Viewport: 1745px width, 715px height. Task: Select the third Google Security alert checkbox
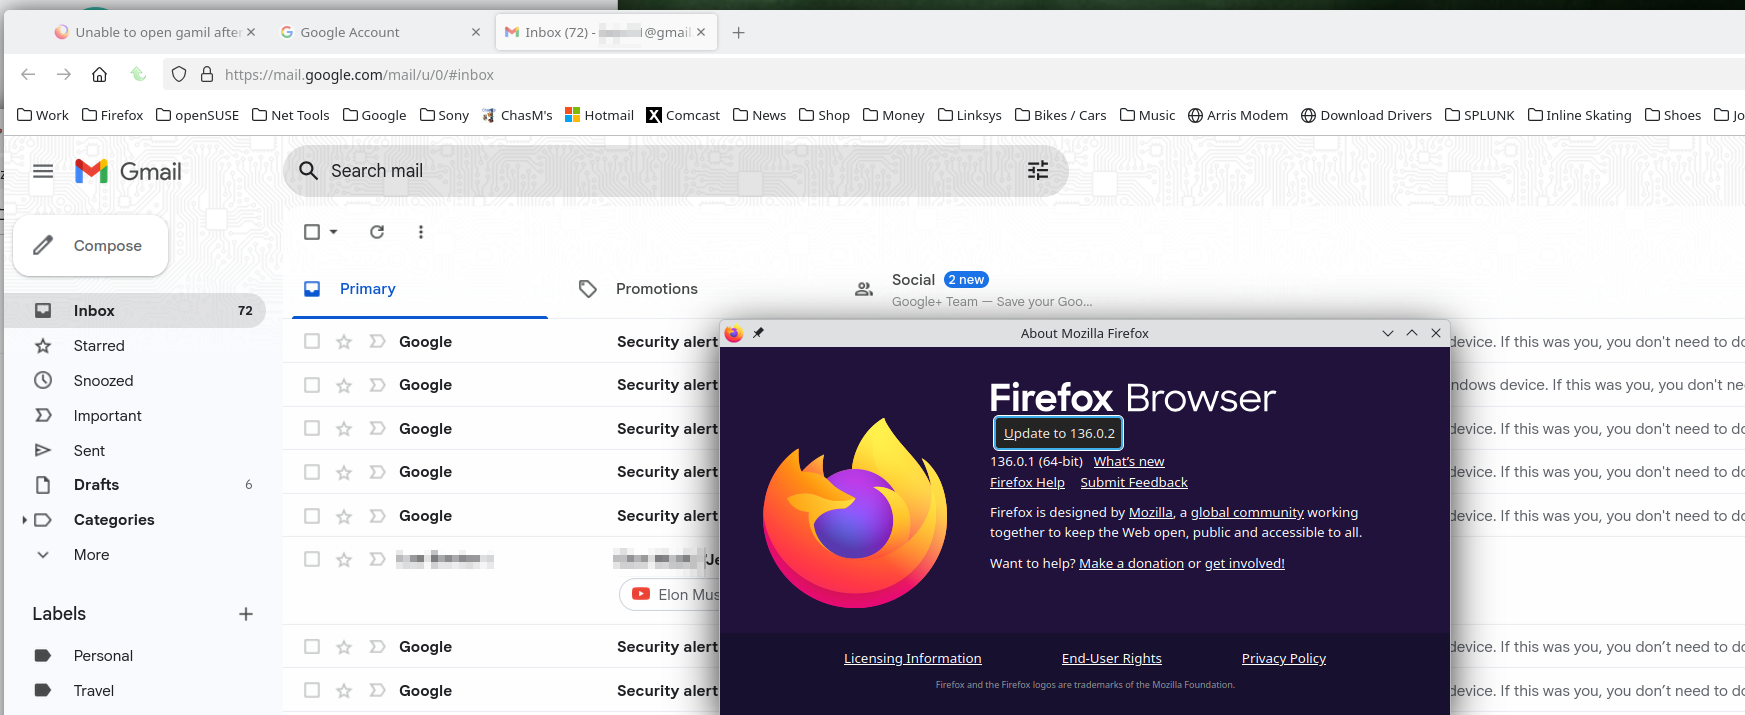pyautogui.click(x=312, y=429)
